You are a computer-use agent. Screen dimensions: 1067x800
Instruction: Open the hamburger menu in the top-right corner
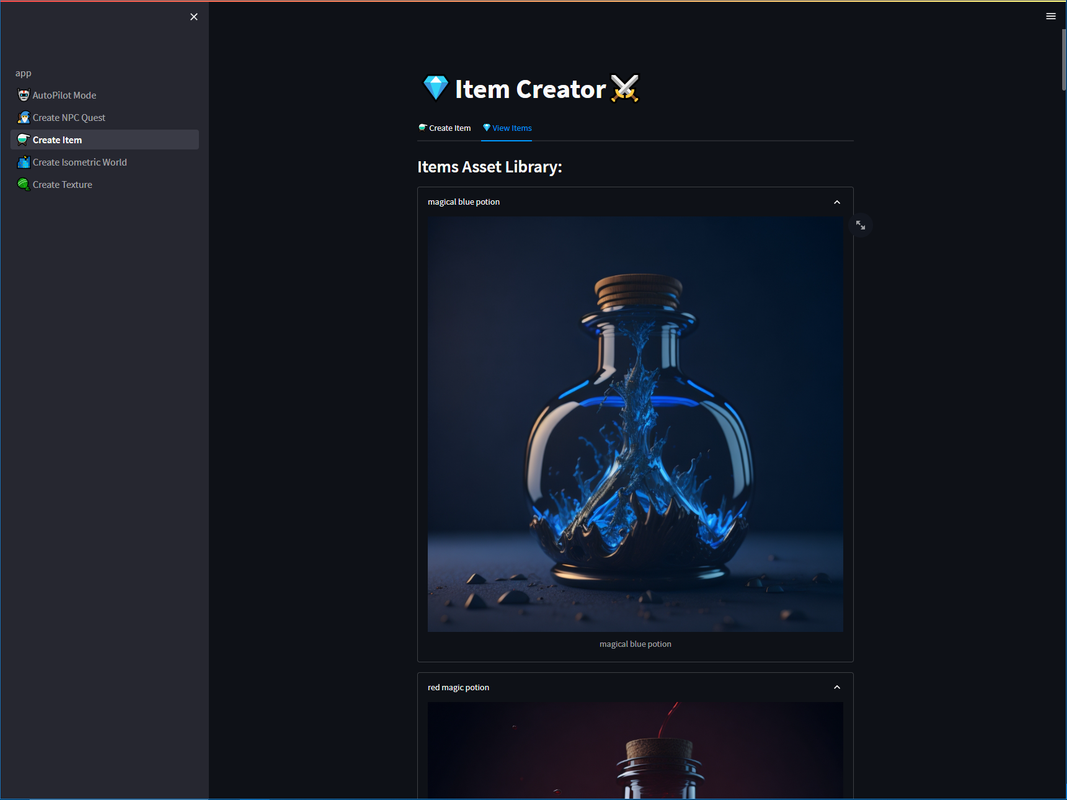[1051, 16]
